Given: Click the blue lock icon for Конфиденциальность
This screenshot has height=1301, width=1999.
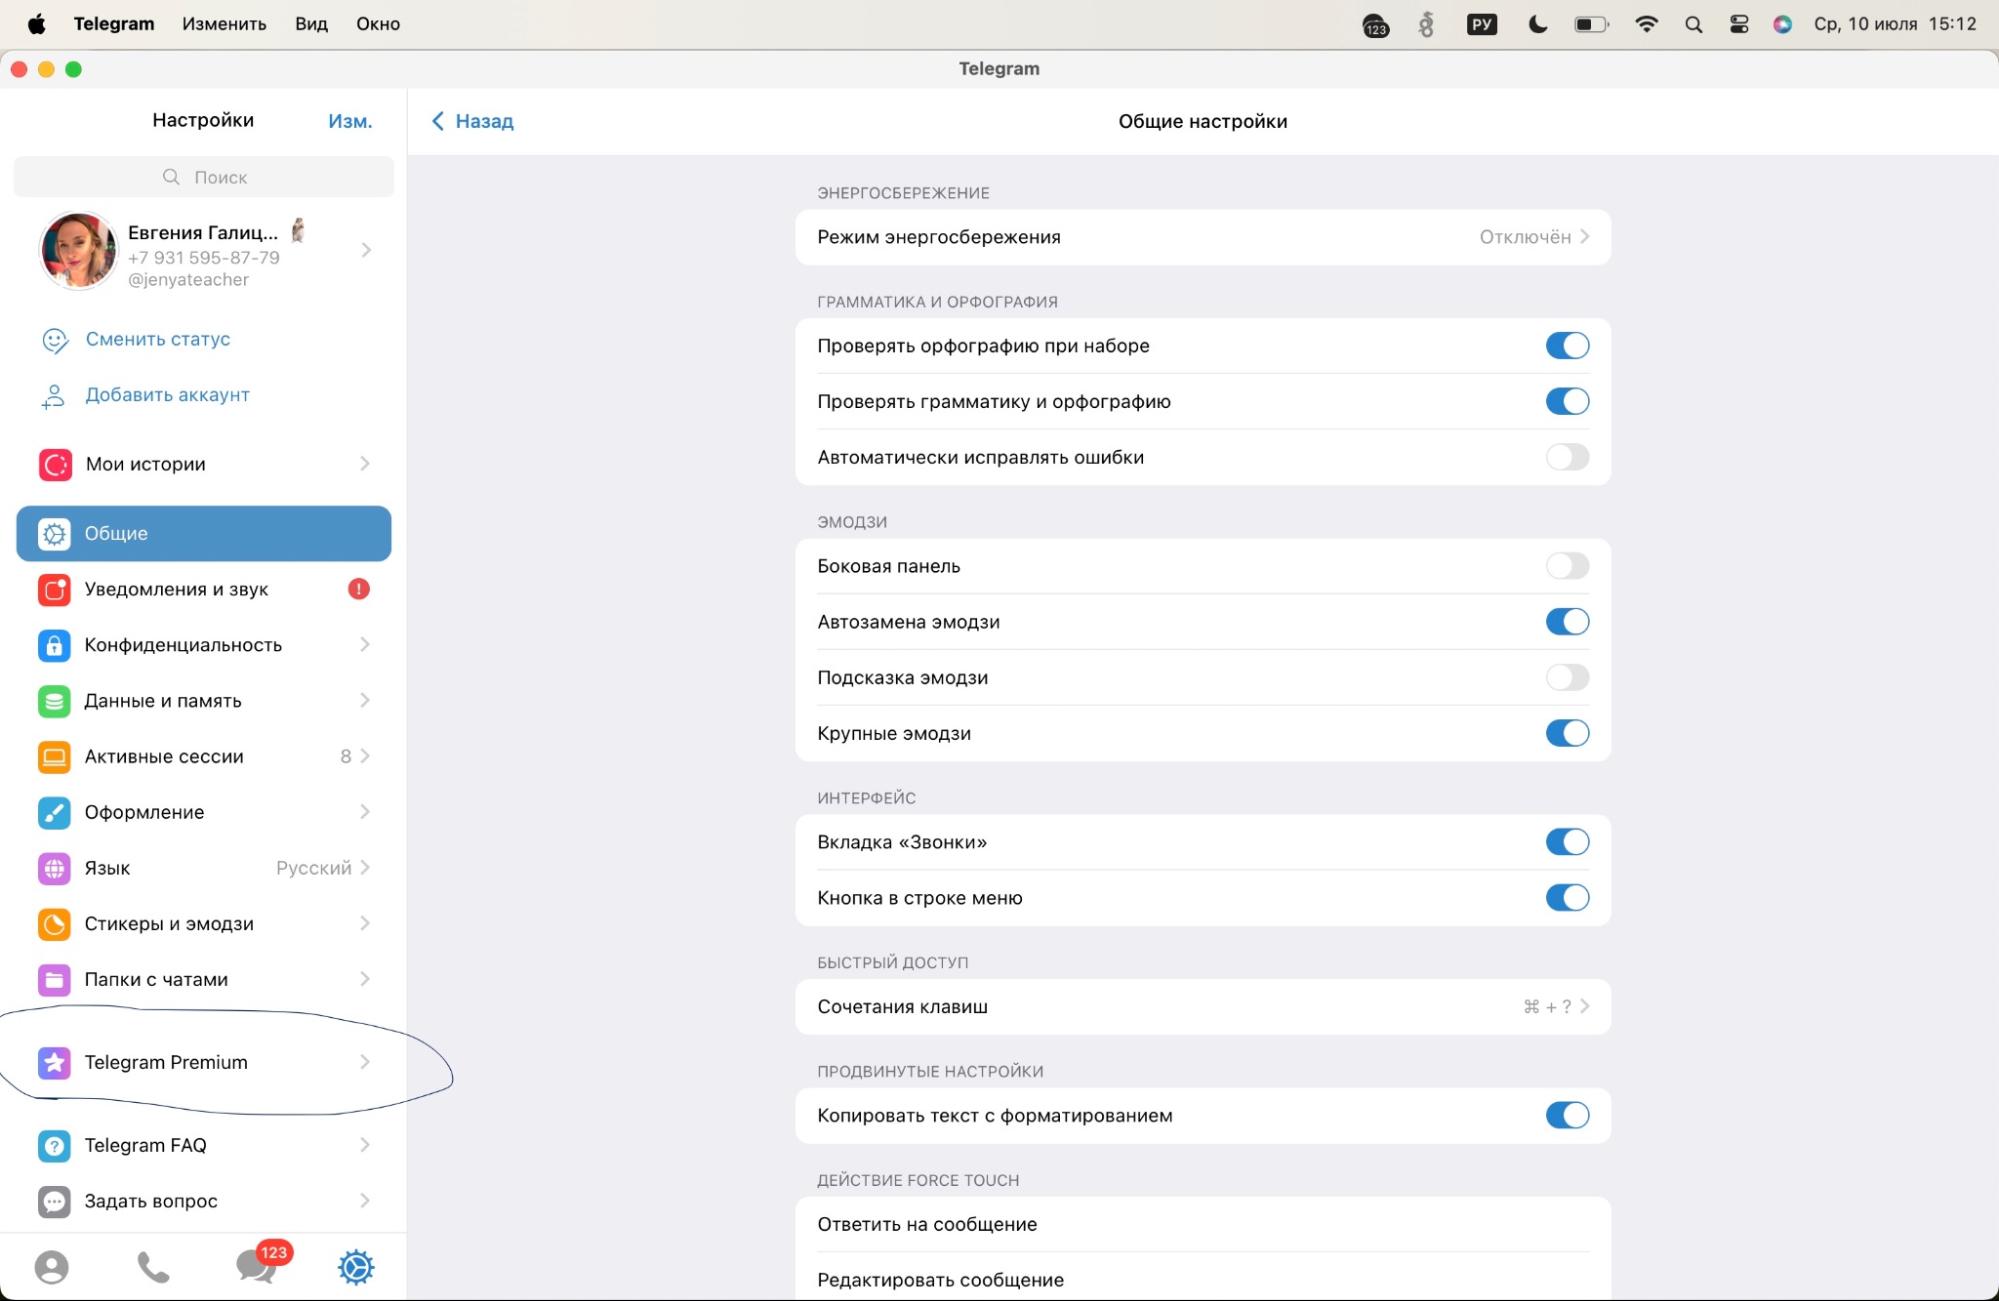Looking at the screenshot, I should (x=54, y=645).
